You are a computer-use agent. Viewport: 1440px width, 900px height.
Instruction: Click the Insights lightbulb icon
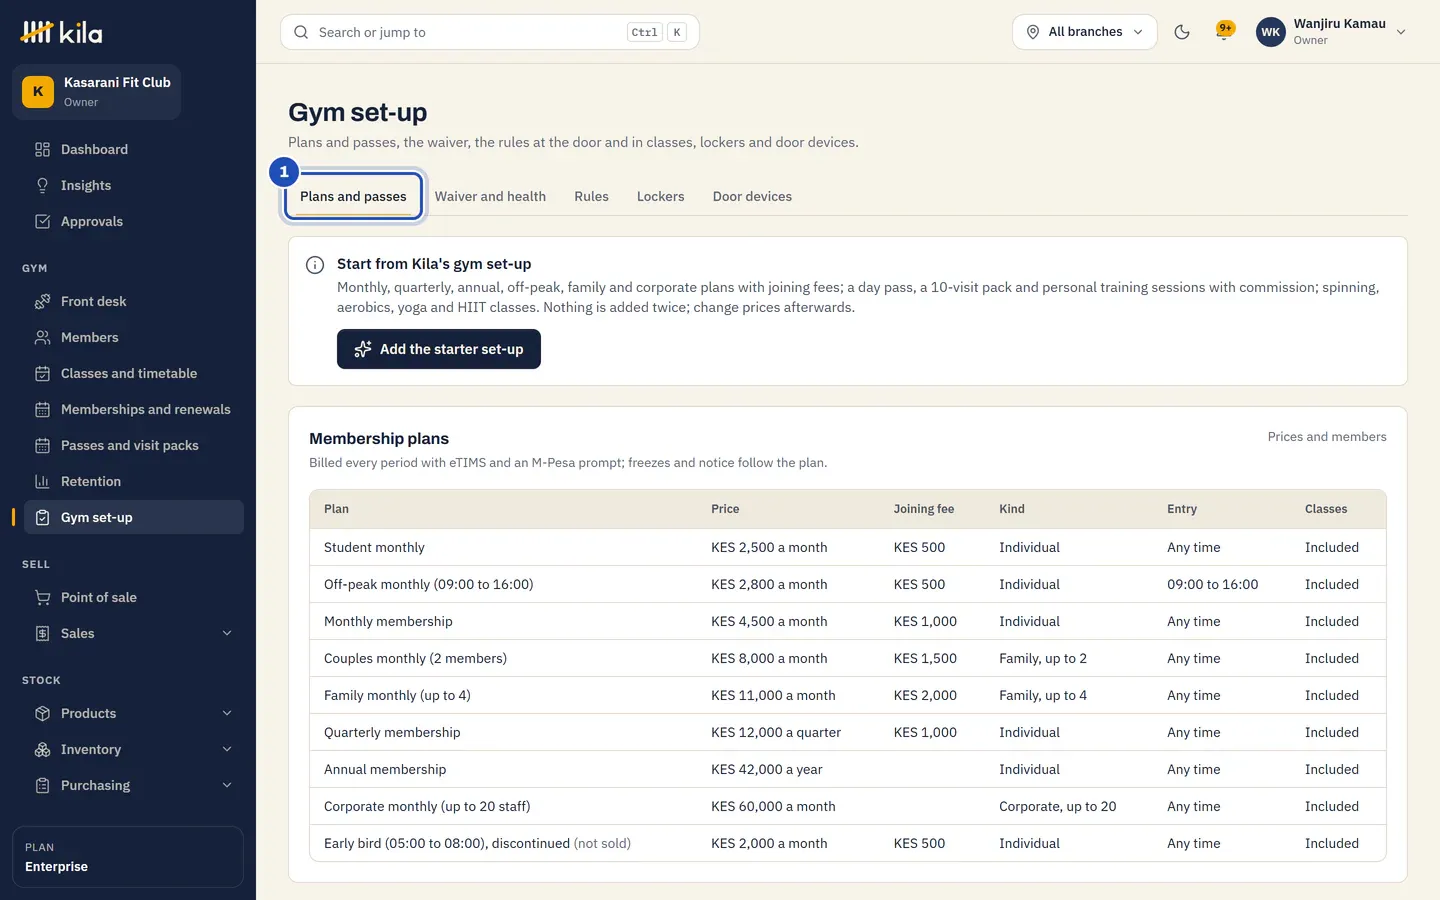coord(42,185)
